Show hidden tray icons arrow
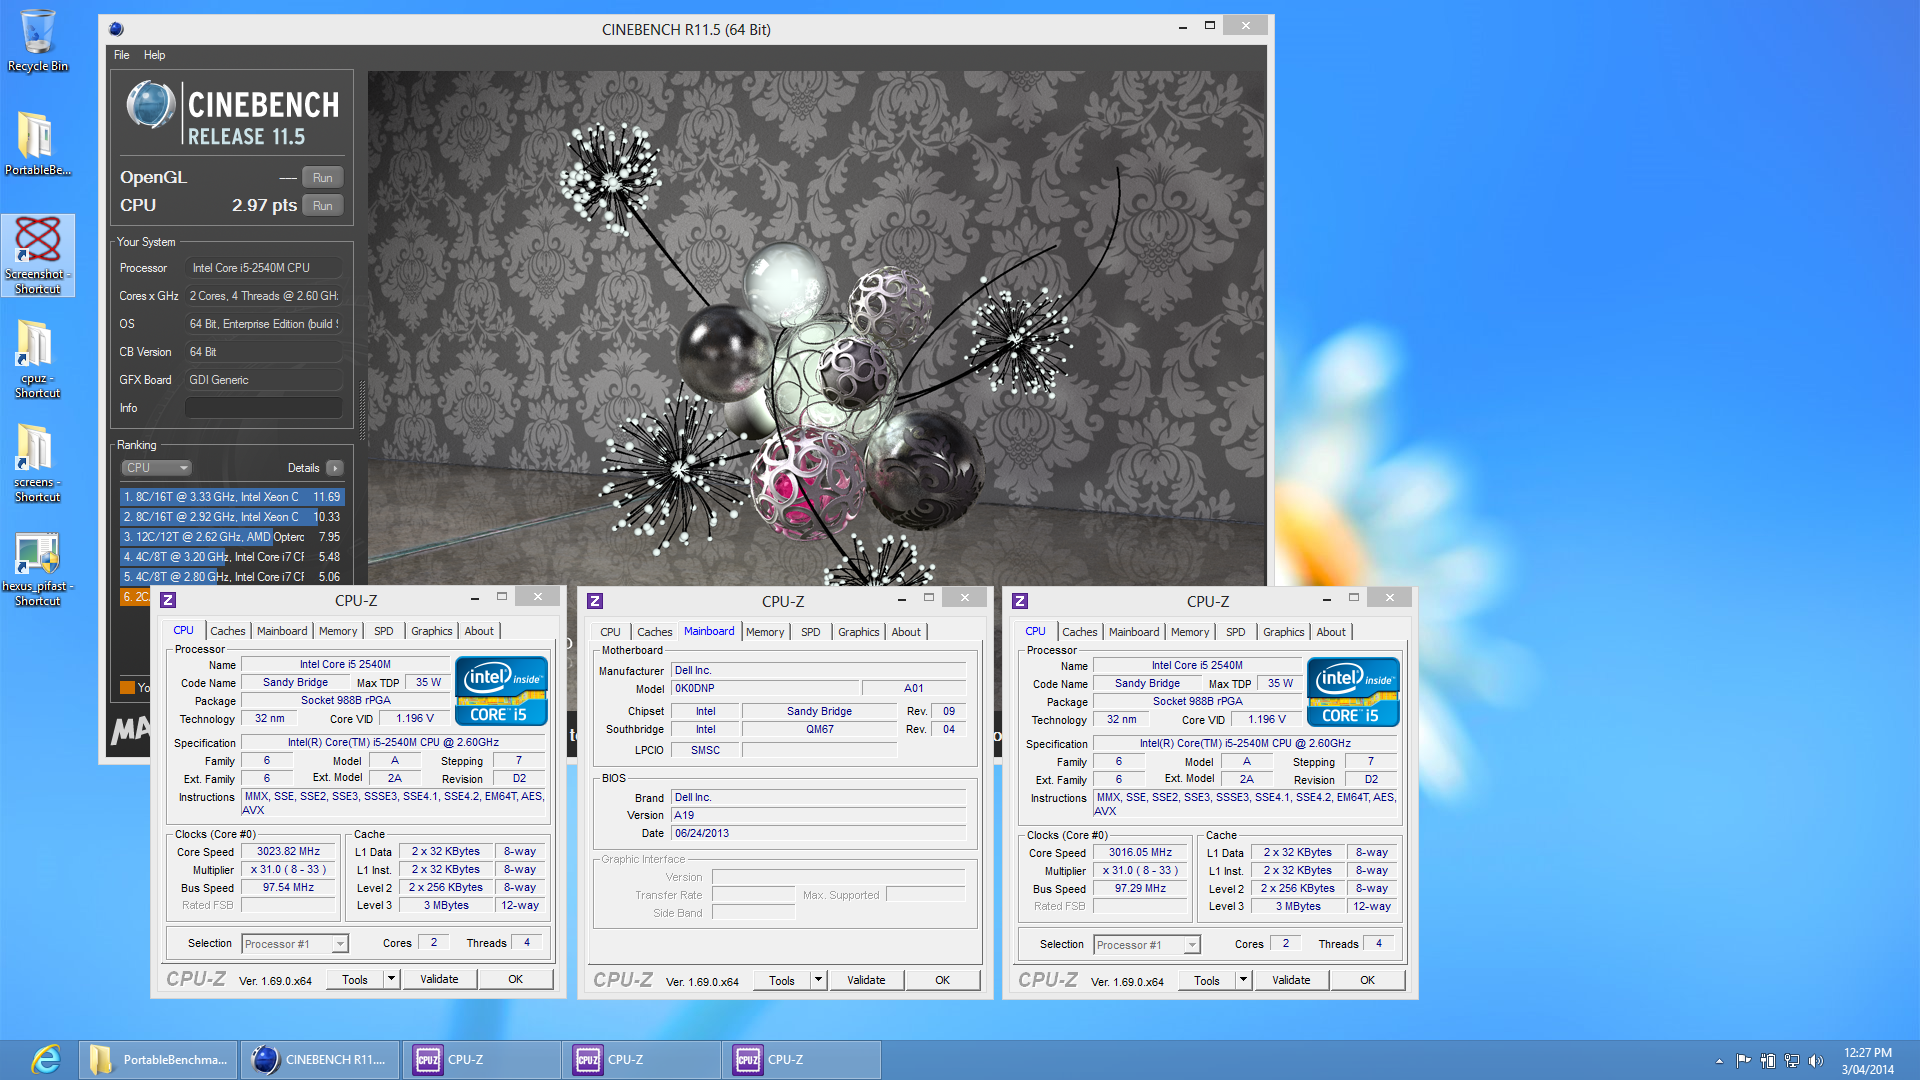 tap(1719, 1060)
